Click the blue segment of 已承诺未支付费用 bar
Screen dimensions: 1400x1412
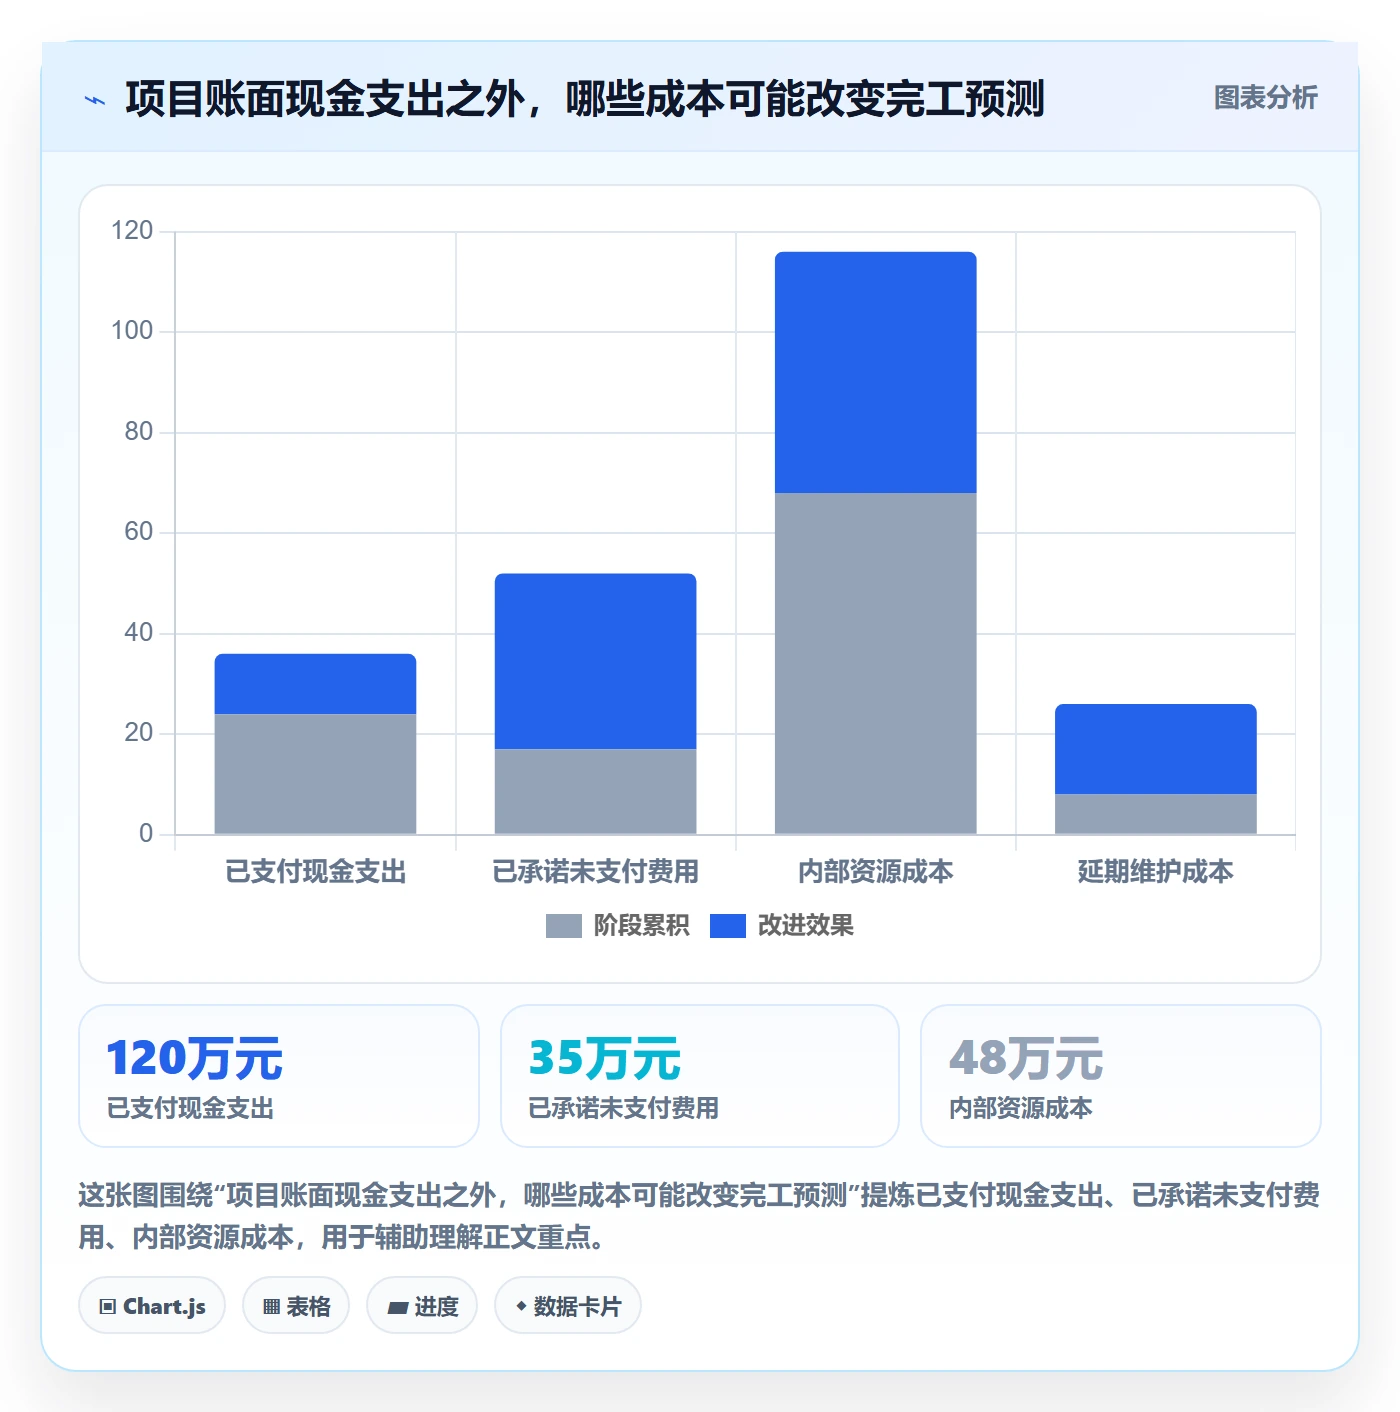point(595,661)
